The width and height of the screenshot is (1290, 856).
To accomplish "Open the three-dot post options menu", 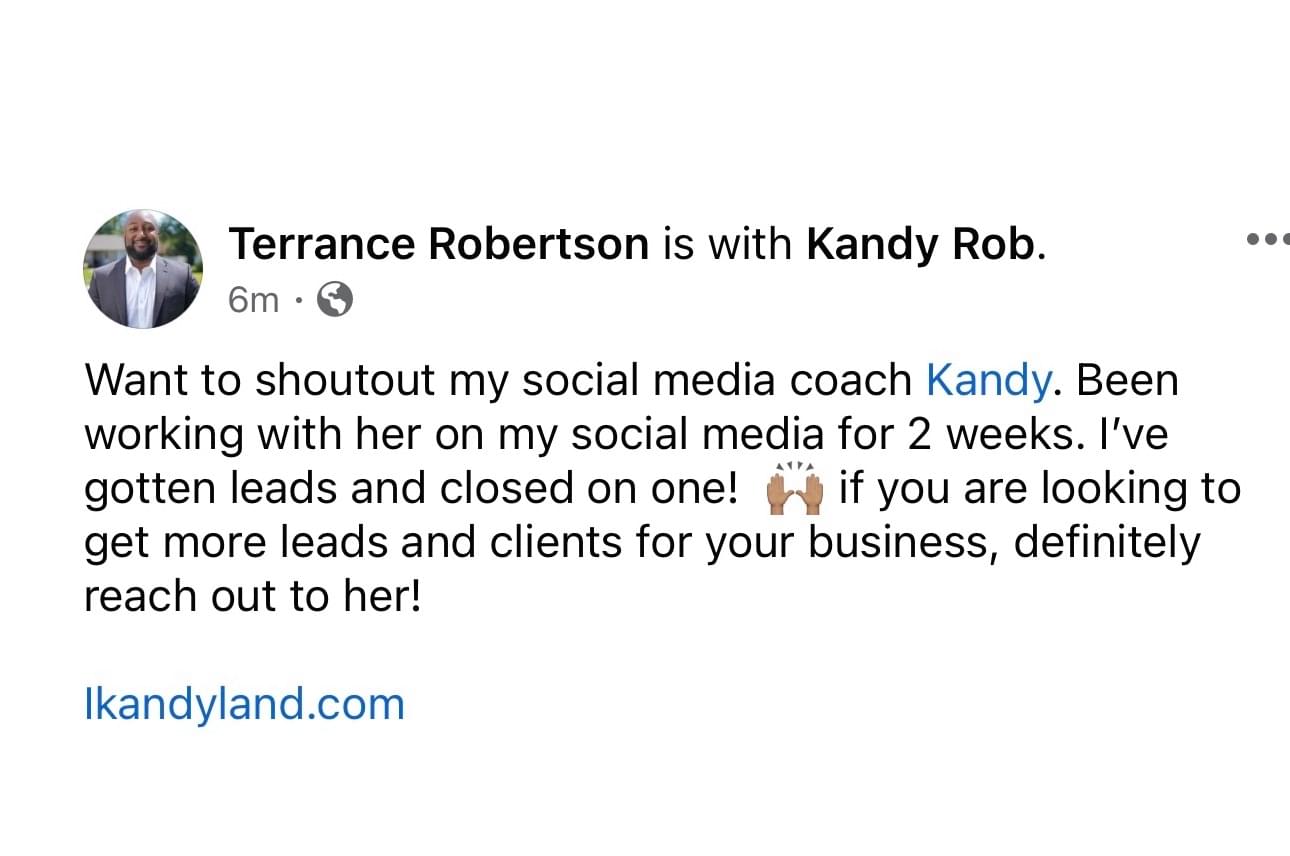I will pyautogui.click(x=1268, y=239).
